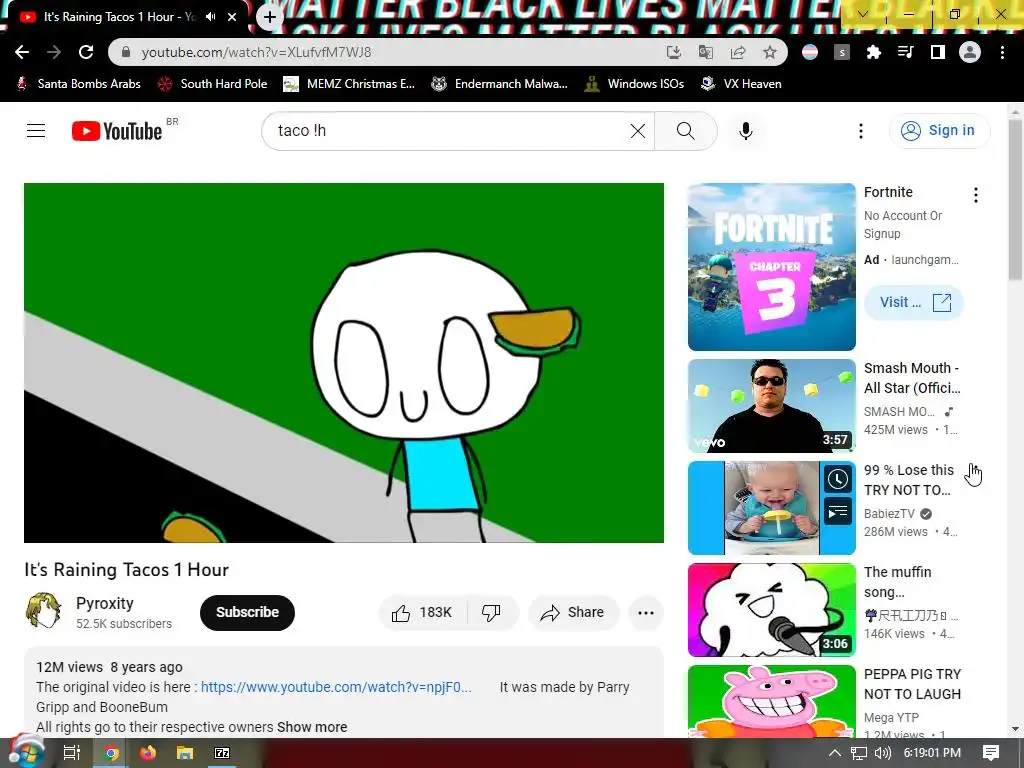The image size is (1024, 768).
Task: Open the Chrome profile avatar
Action: (970, 52)
